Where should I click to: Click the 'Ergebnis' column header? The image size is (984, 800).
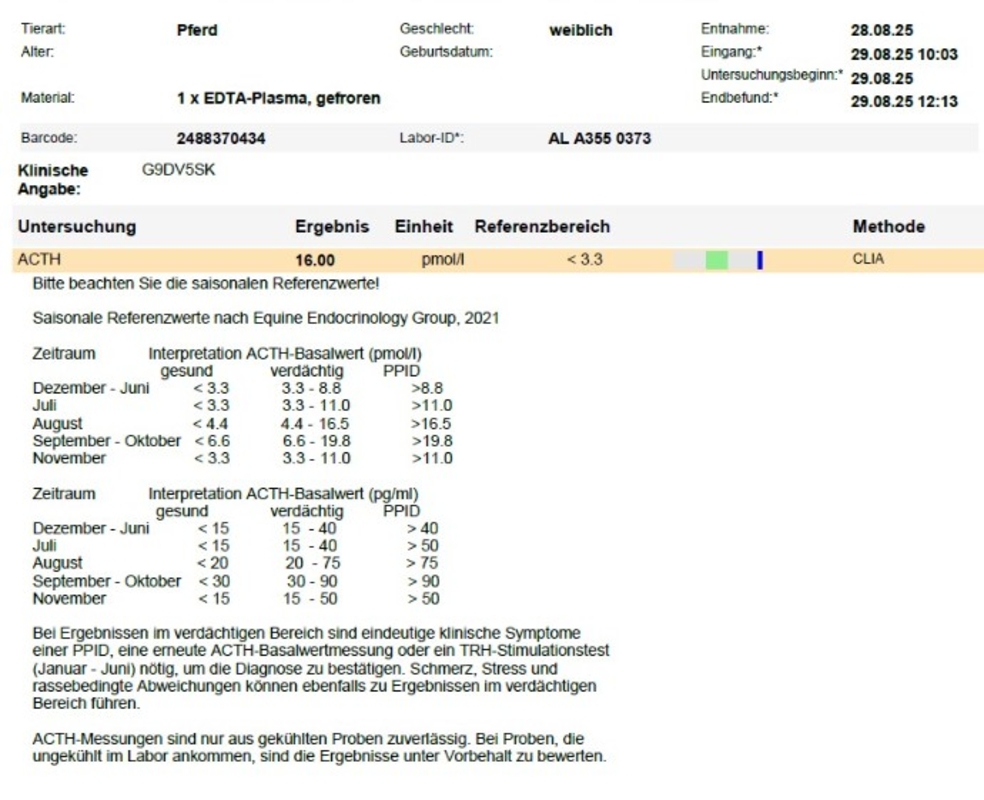[332, 227]
